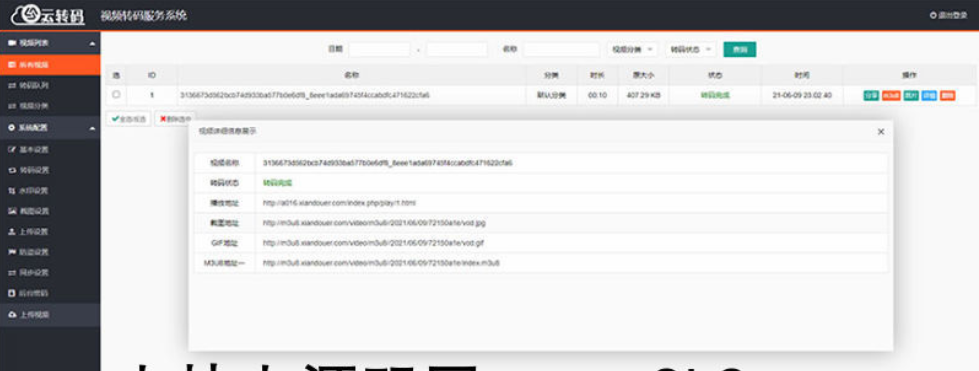Close the video details dialog
This screenshot has width=979, height=371.
pos(880,132)
